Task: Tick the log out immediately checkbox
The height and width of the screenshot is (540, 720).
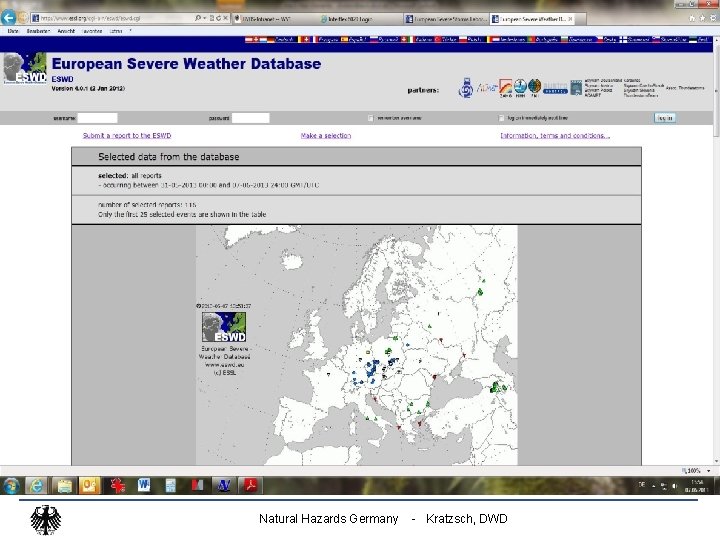Action: click(501, 118)
